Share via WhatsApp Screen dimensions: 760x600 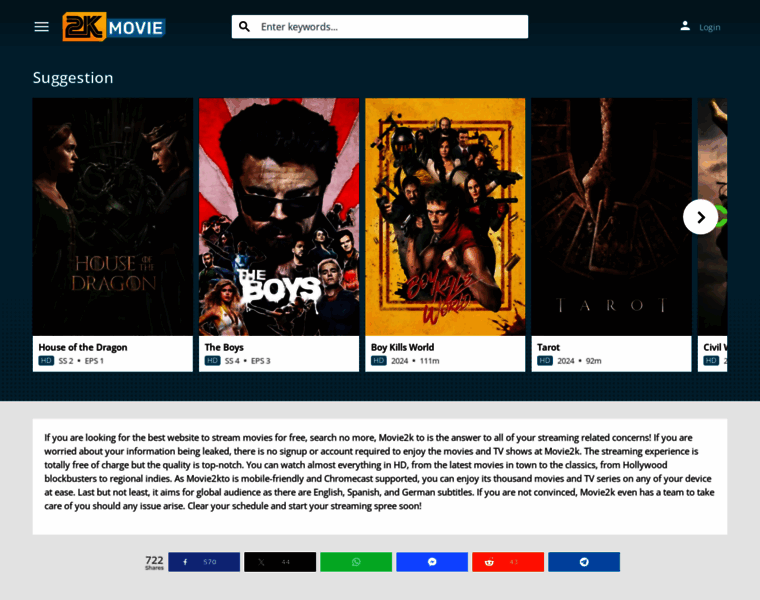(x=356, y=562)
